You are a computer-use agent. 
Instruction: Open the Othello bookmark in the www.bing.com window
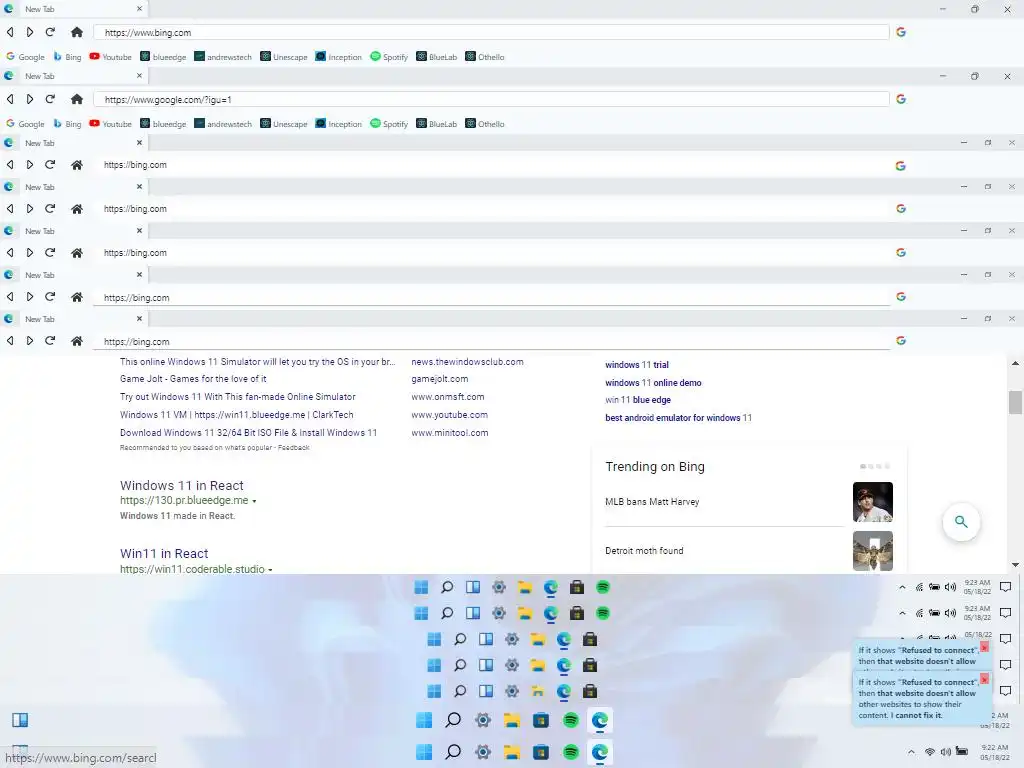[485, 57]
